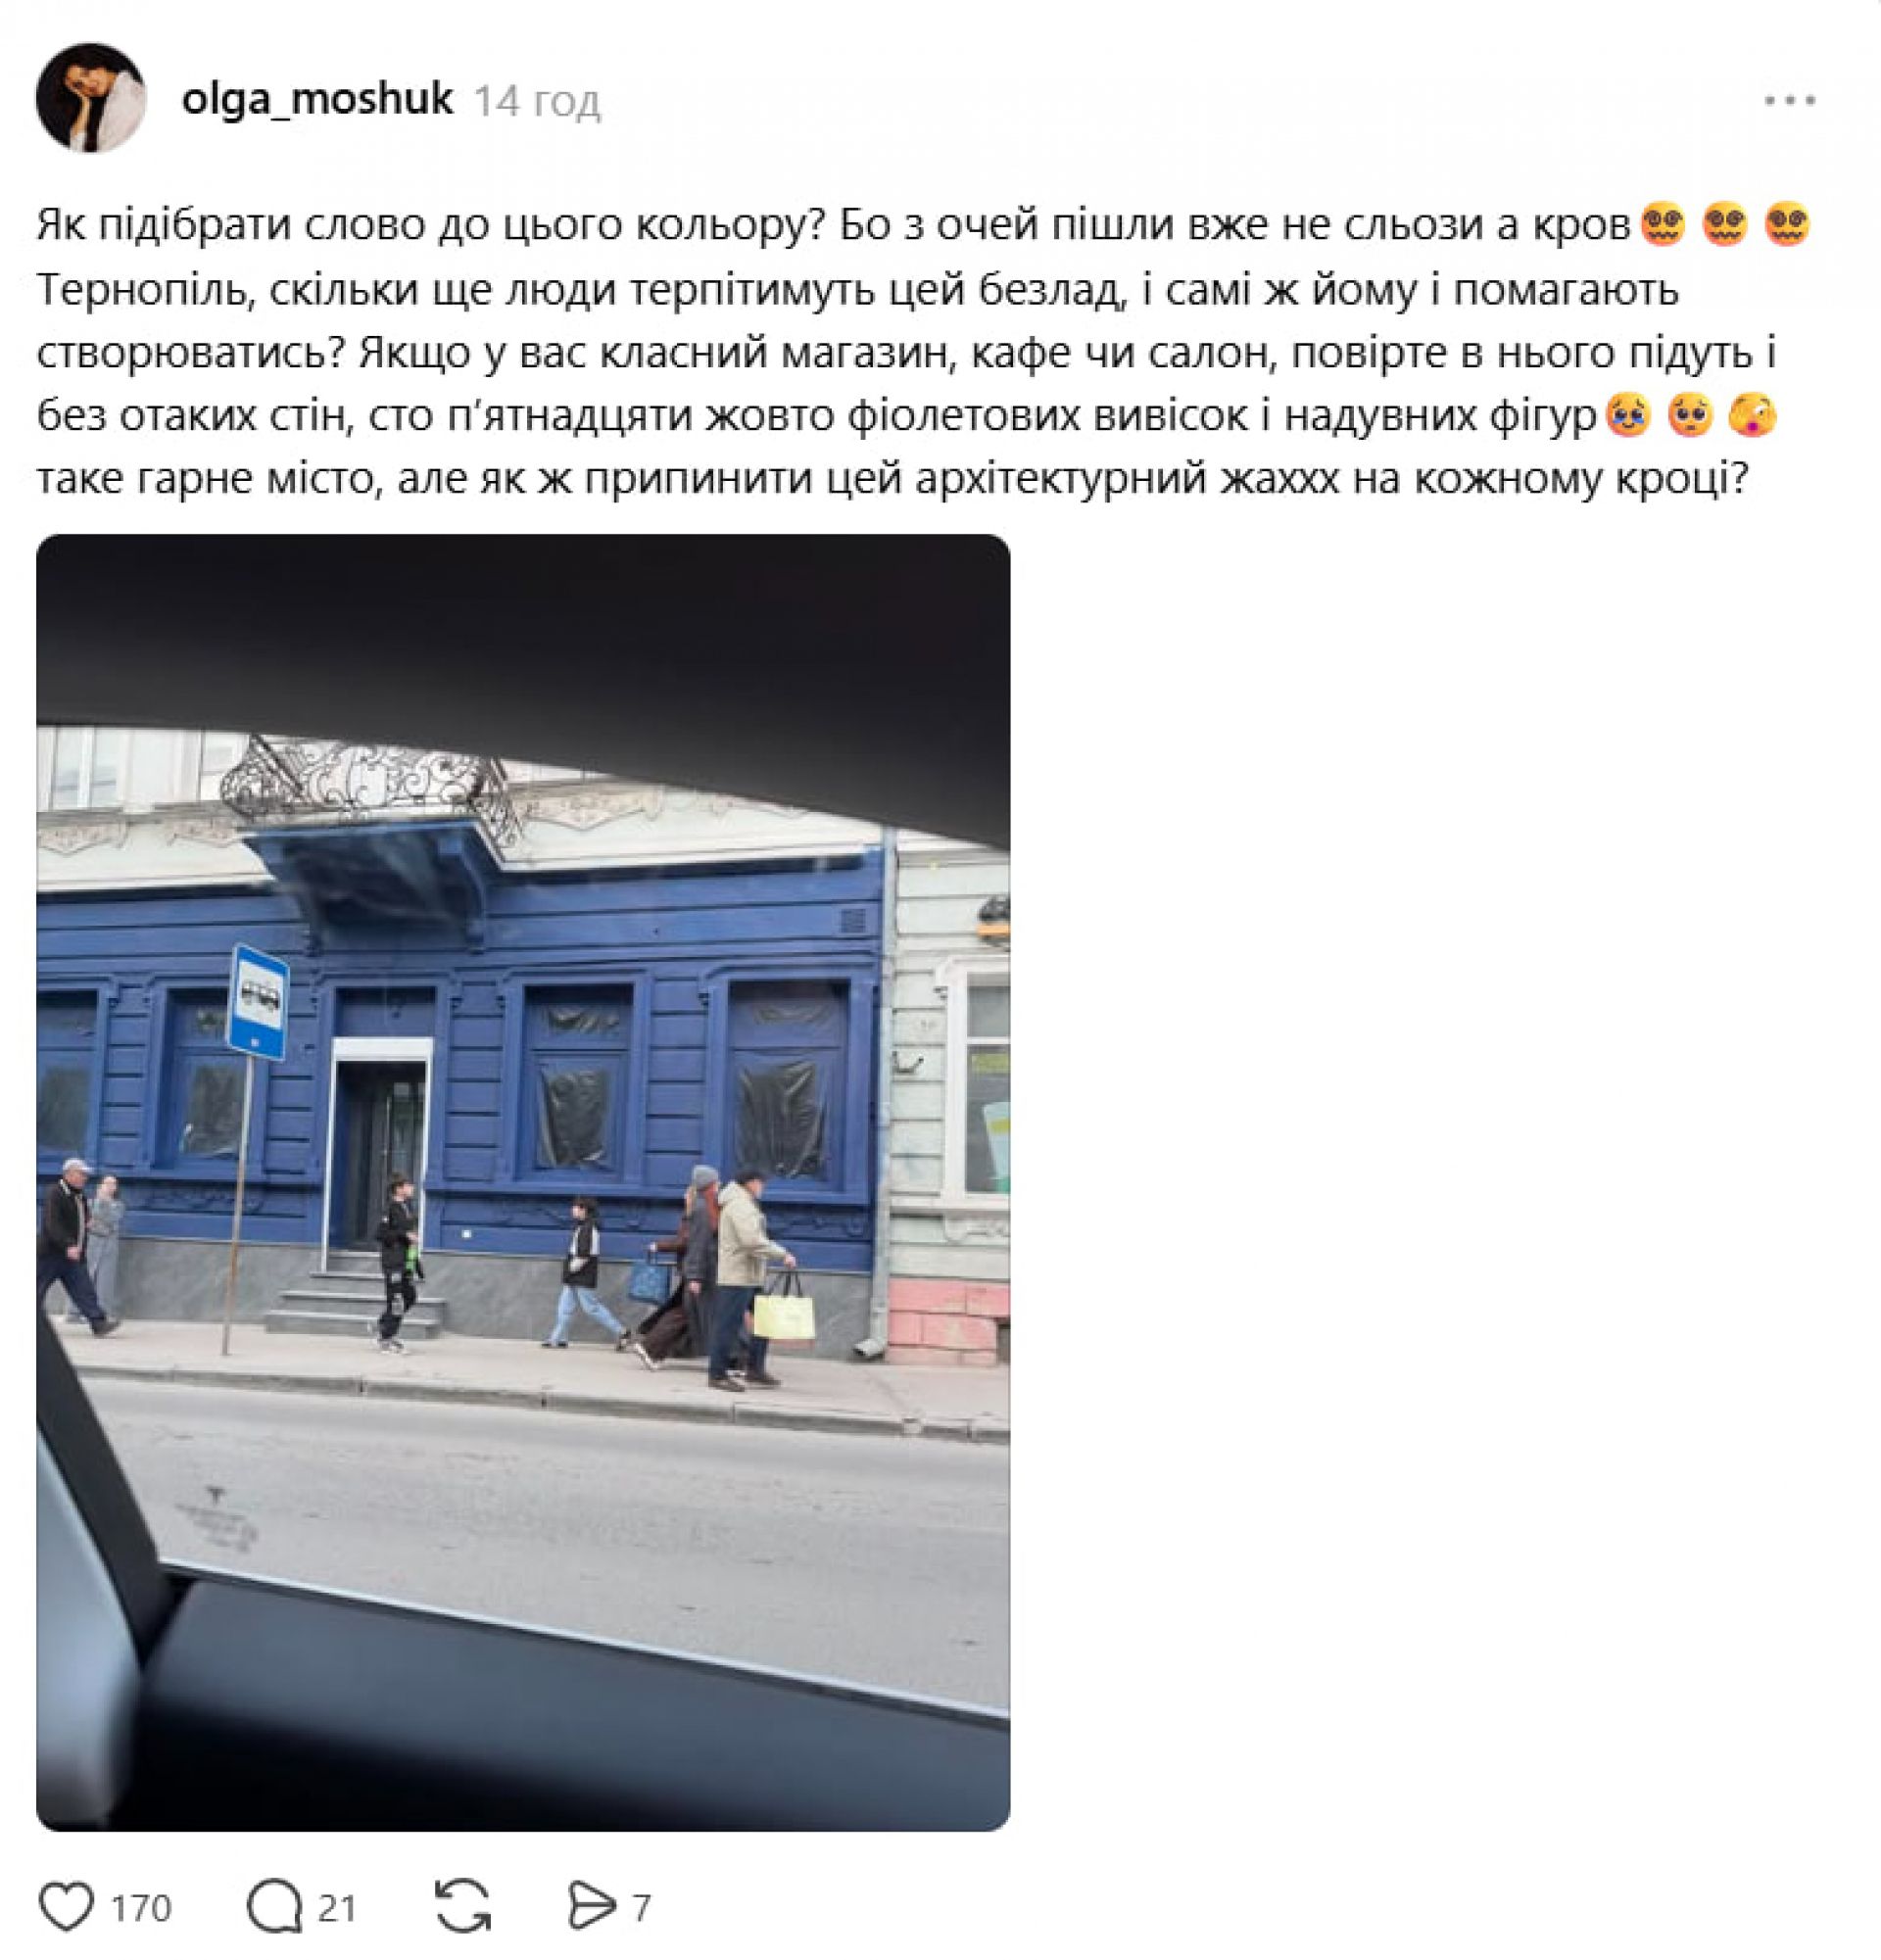
Task: Click the like count 170
Action: point(141,1908)
